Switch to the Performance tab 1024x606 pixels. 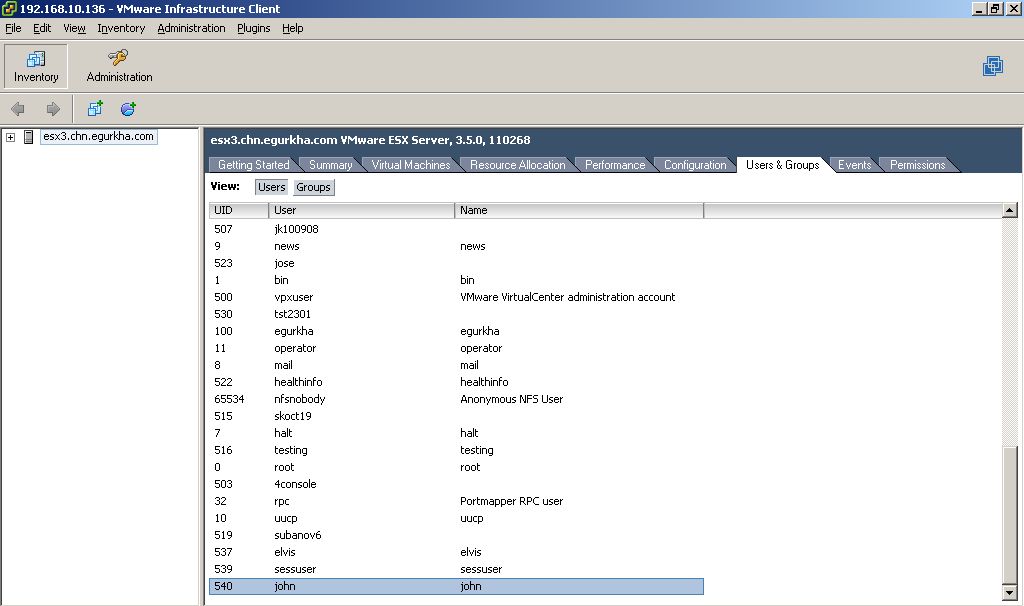point(615,165)
